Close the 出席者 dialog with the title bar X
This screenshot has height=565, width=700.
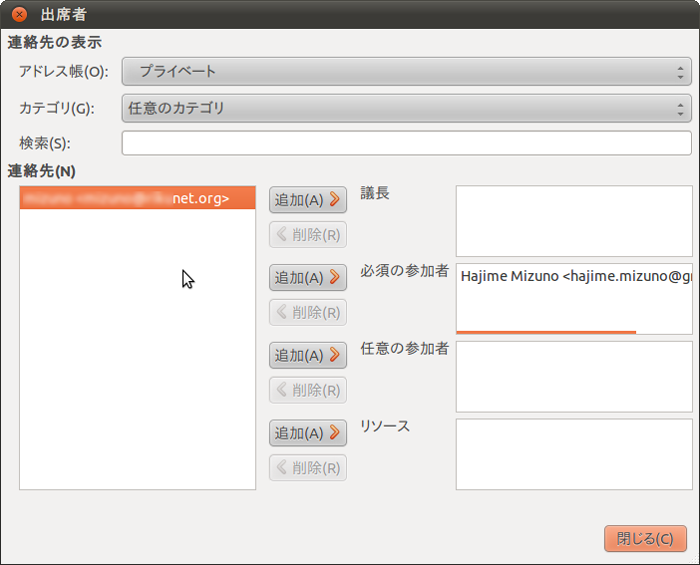[19, 14]
